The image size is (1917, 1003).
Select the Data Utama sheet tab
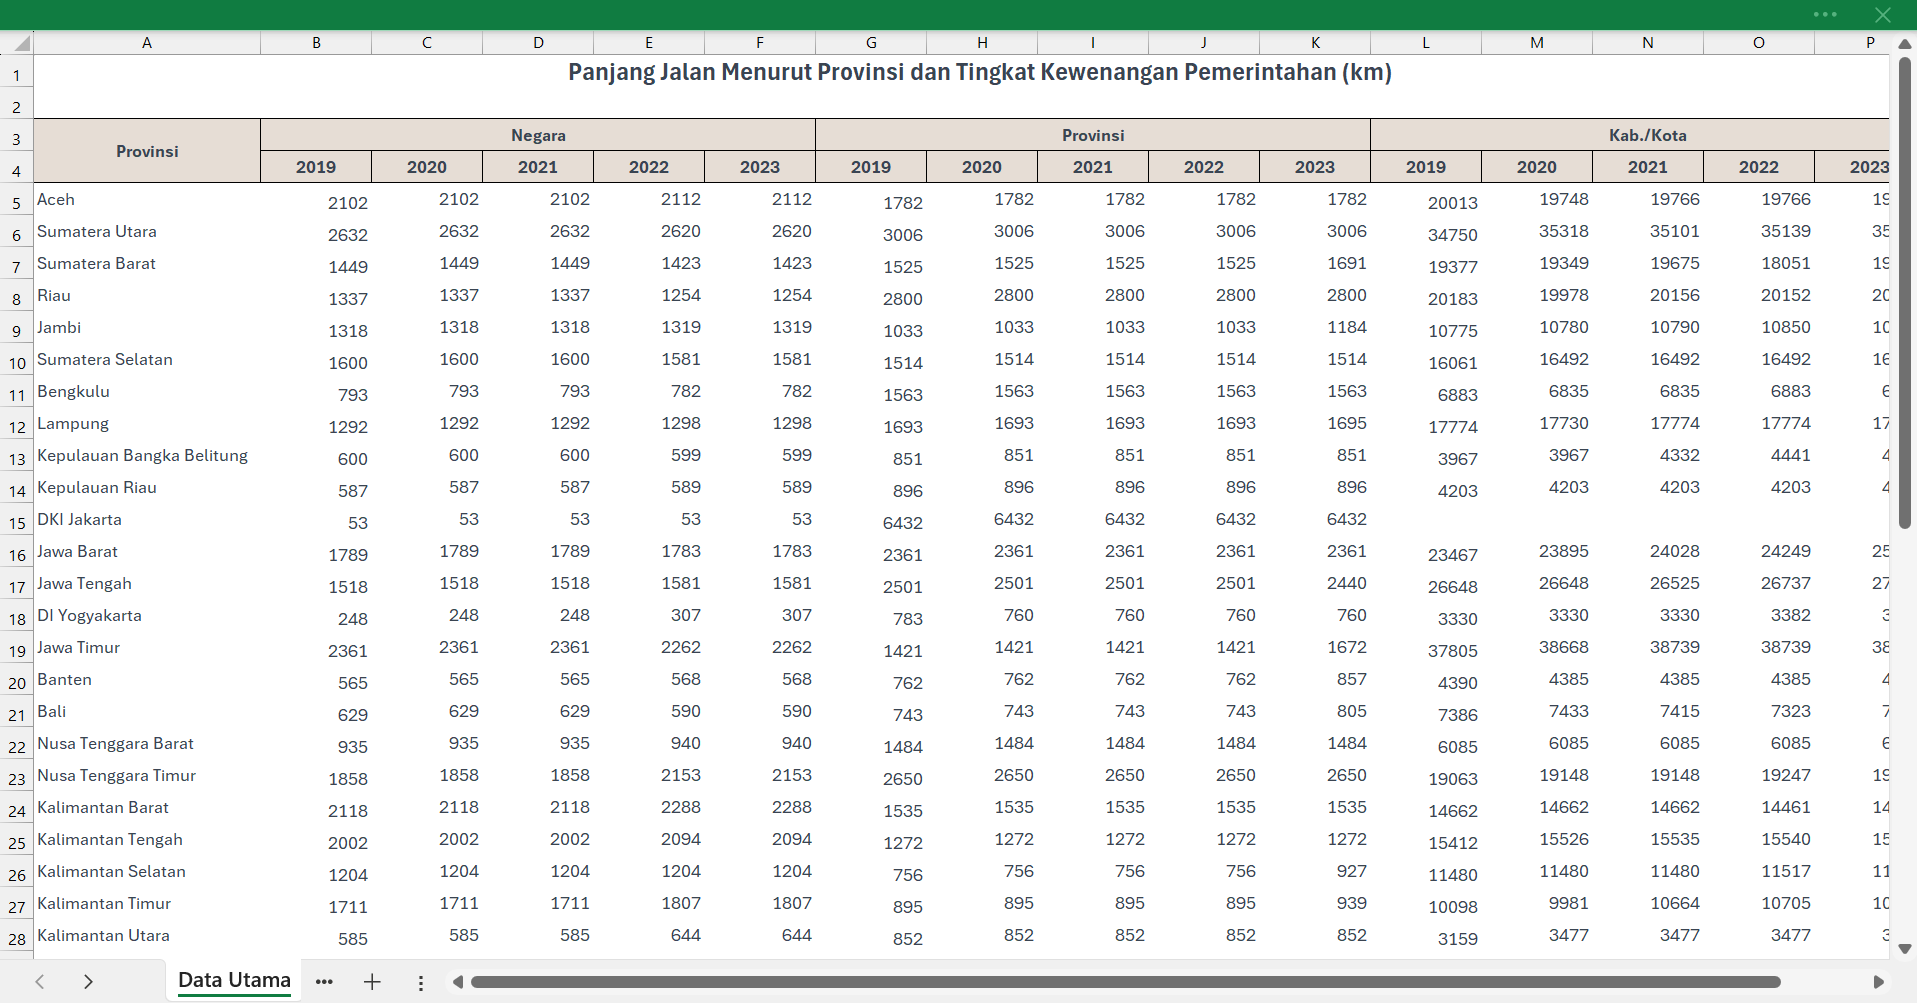pos(234,980)
